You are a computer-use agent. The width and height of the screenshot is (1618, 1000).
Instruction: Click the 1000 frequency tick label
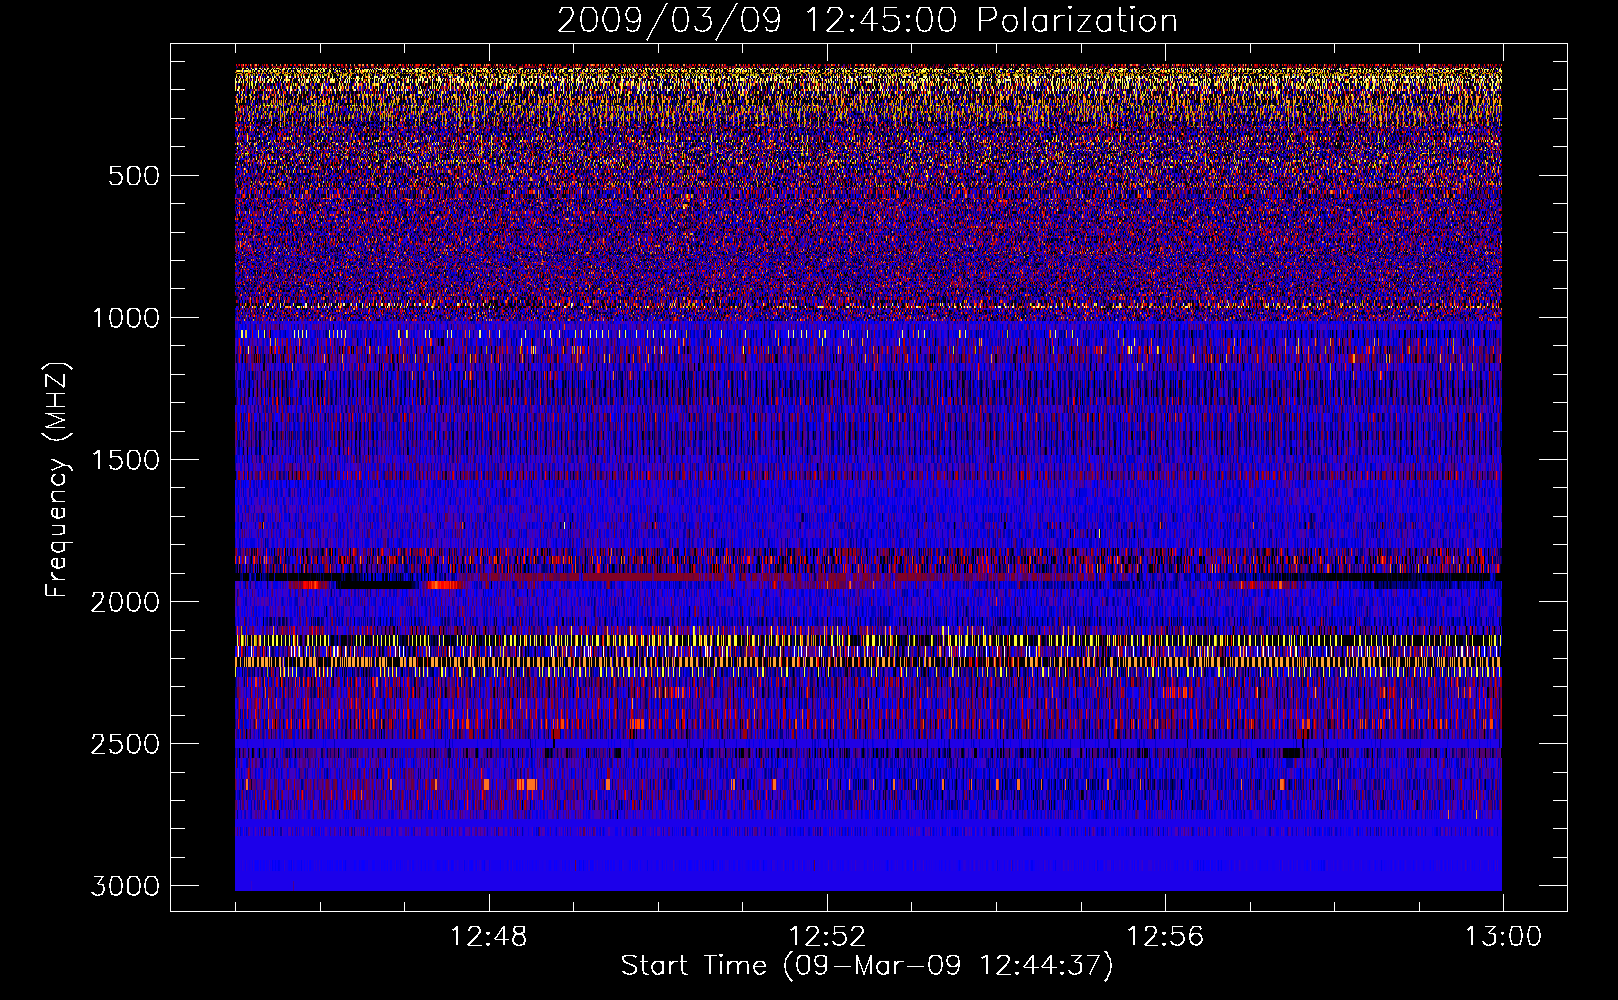(125, 318)
